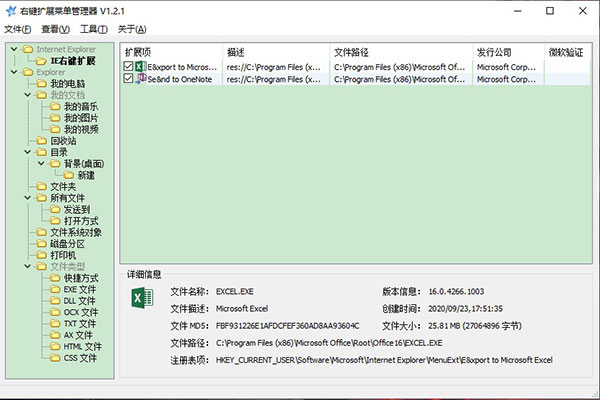The image size is (600, 400).
Task: Select the EXE 文件 tree item
Action: [x=80, y=289]
